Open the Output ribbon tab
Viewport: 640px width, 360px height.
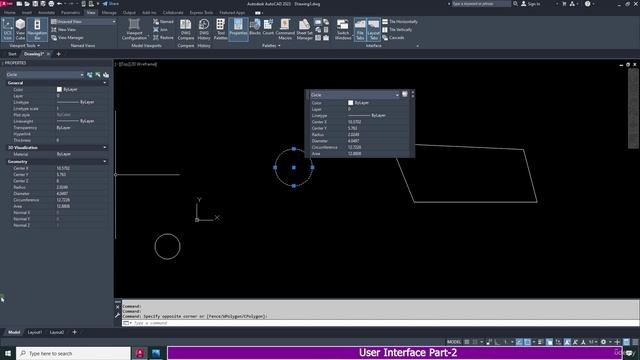(129, 13)
